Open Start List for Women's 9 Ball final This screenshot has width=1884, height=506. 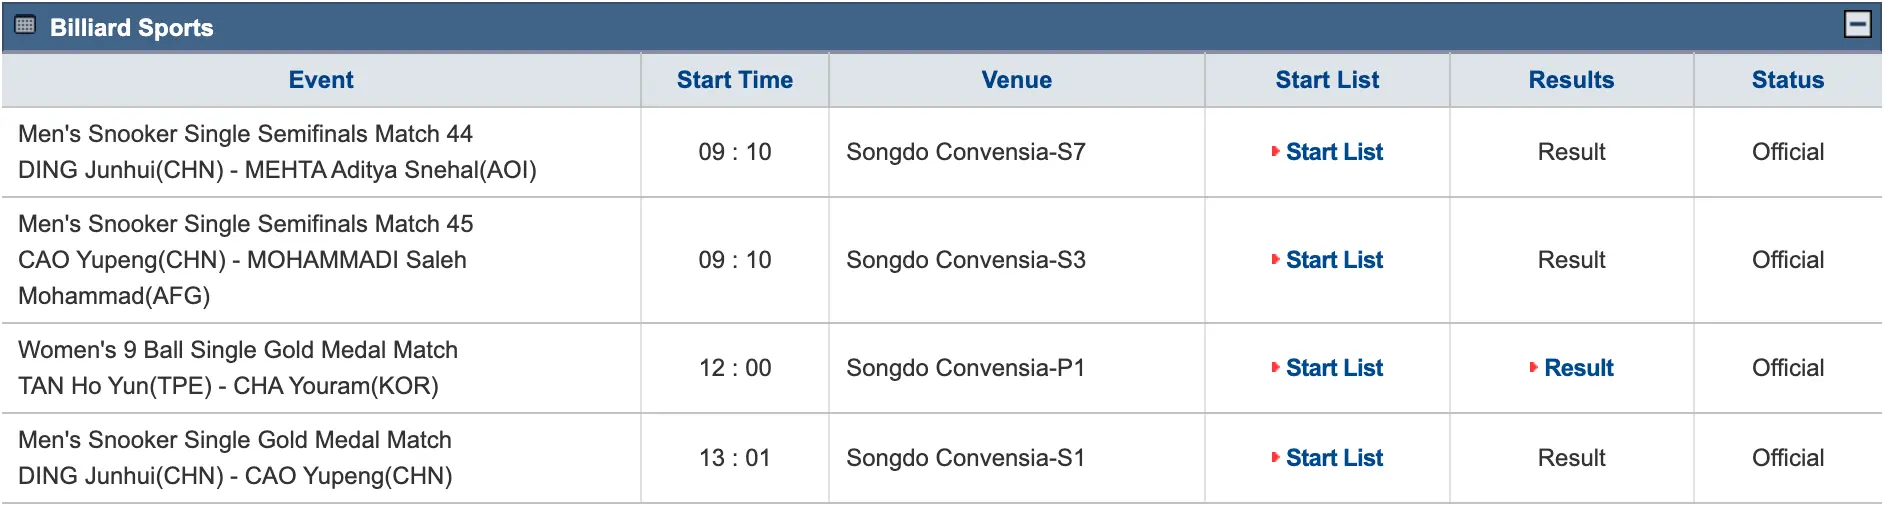click(x=1334, y=368)
